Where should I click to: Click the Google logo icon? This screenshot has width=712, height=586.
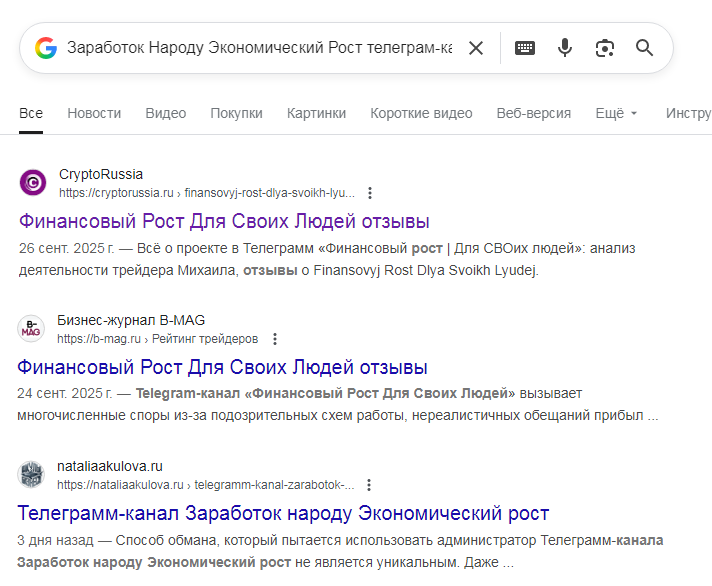(46, 48)
